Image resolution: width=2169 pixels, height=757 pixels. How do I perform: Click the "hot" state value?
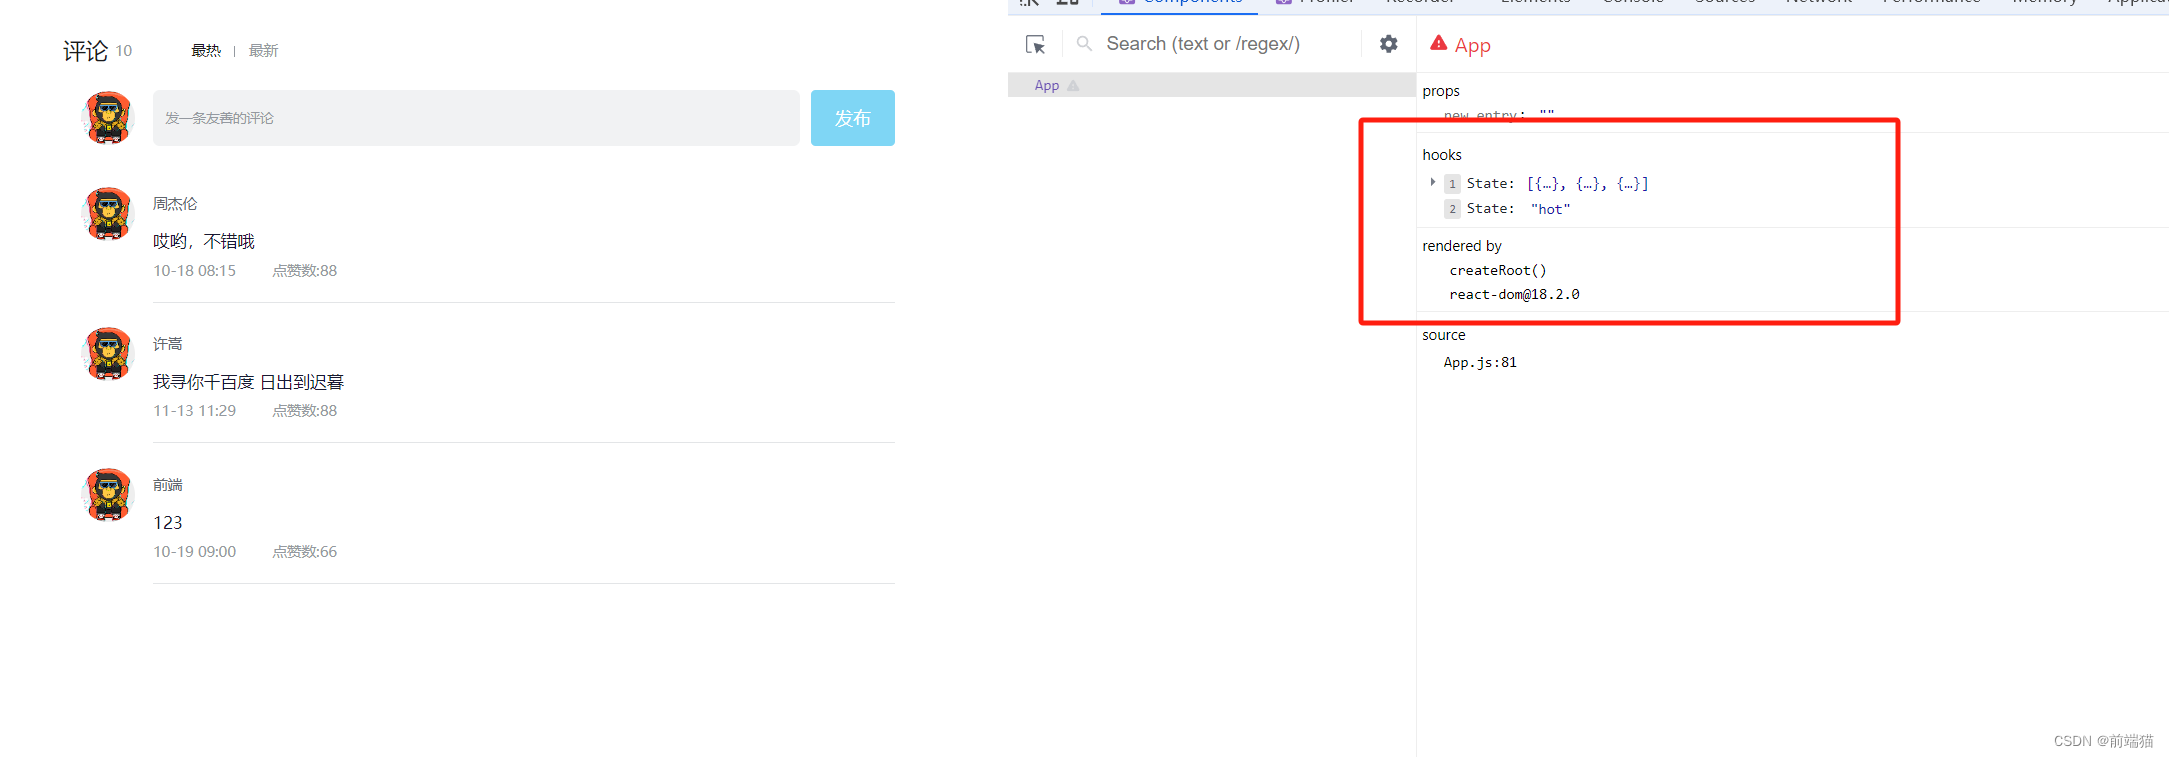pos(1551,209)
